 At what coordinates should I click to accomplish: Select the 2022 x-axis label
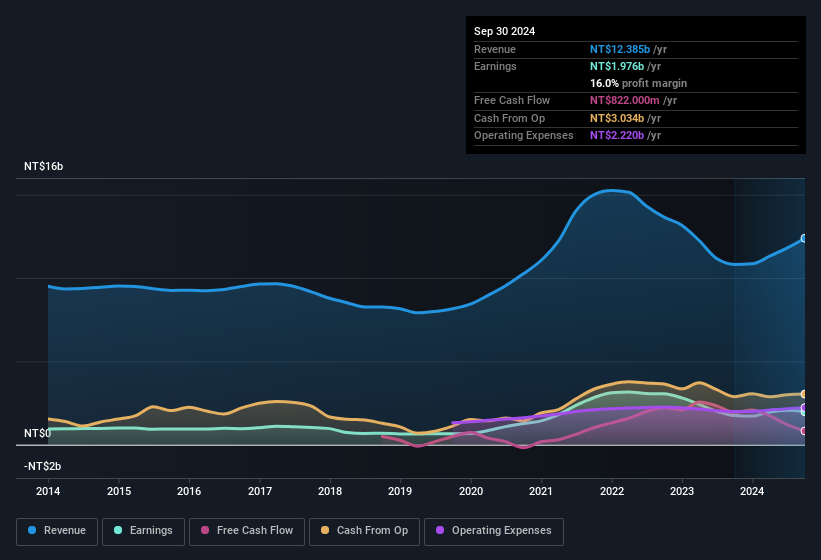612,491
